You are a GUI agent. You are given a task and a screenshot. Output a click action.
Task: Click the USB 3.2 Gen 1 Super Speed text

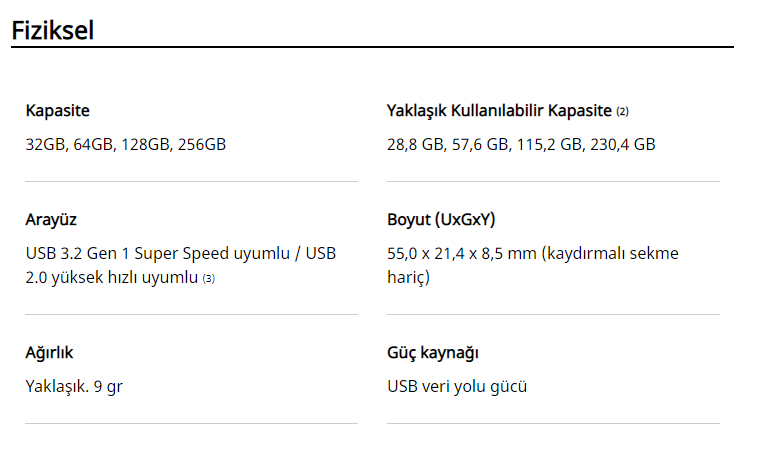click(127, 254)
